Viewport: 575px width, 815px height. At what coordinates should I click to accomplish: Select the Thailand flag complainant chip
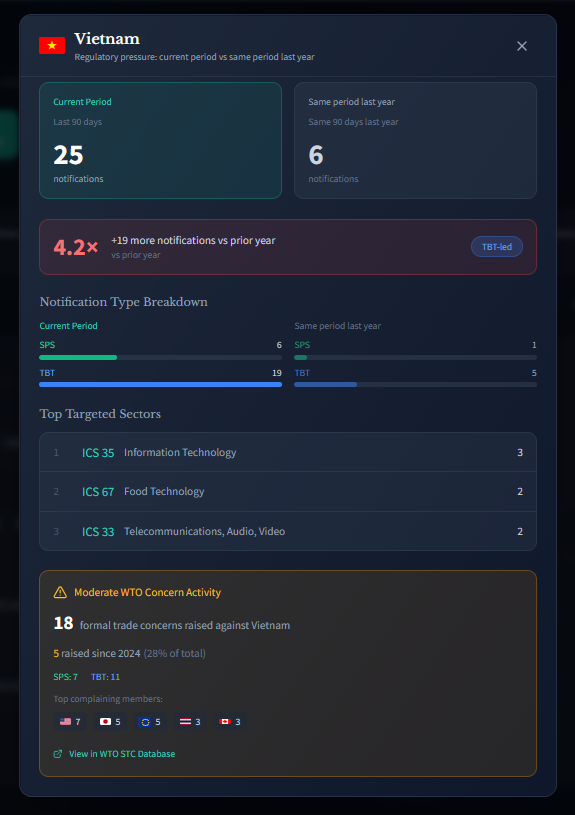190,721
